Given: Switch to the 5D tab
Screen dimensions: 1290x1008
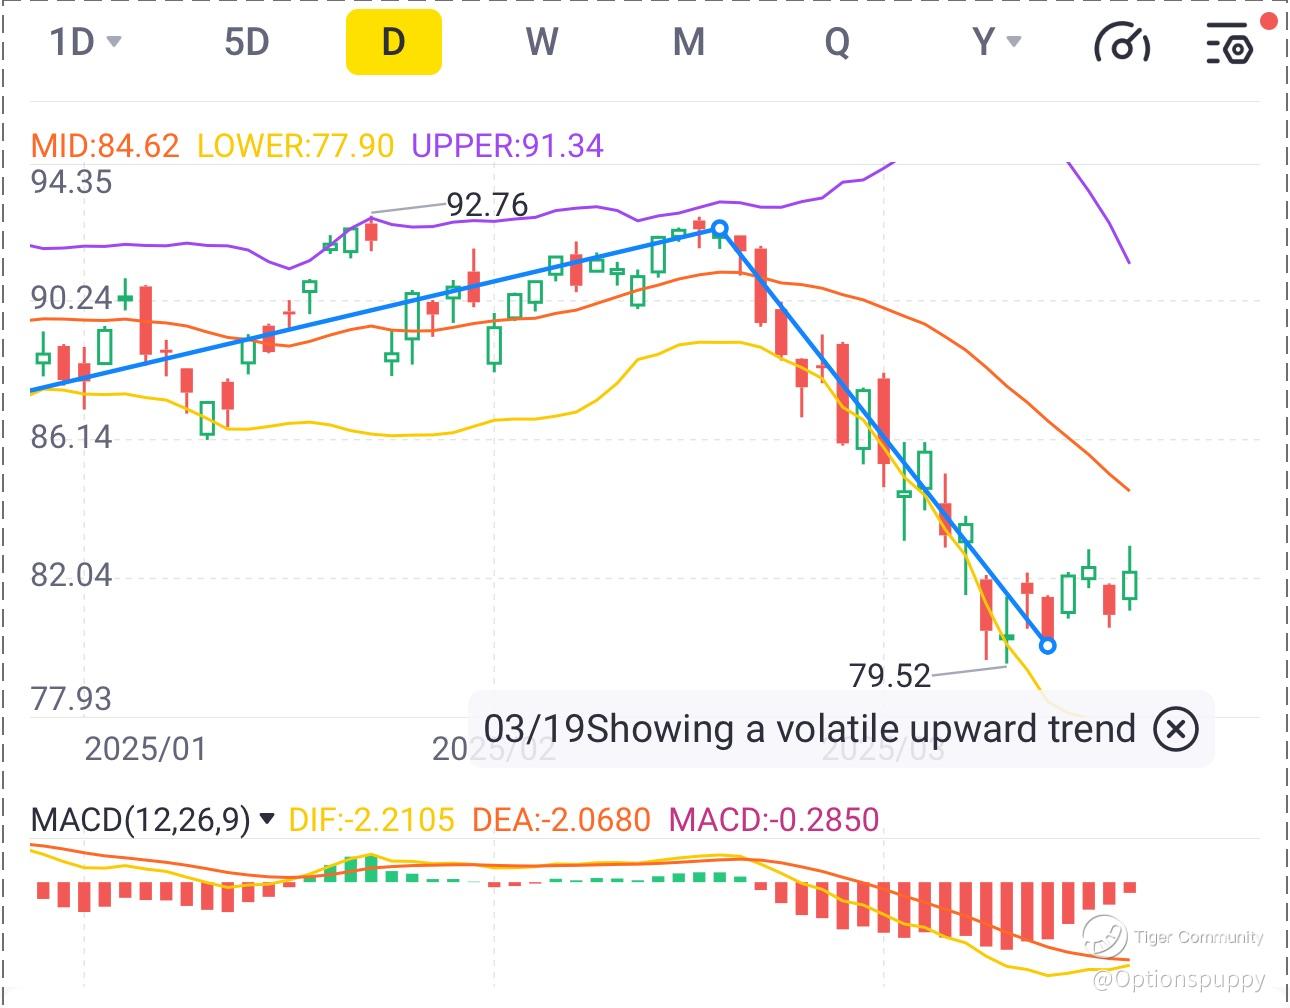Looking at the screenshot, I should pos(246,42).
